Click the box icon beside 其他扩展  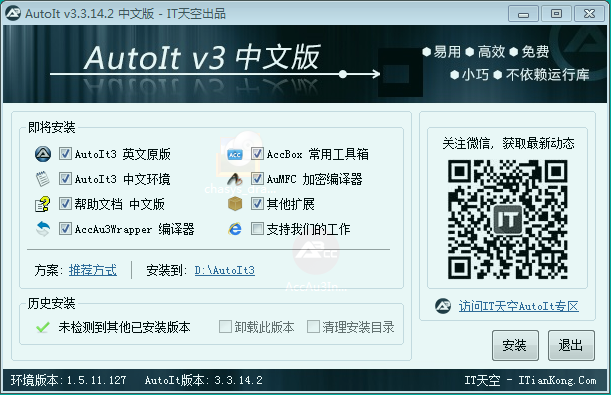pos(235,204)
